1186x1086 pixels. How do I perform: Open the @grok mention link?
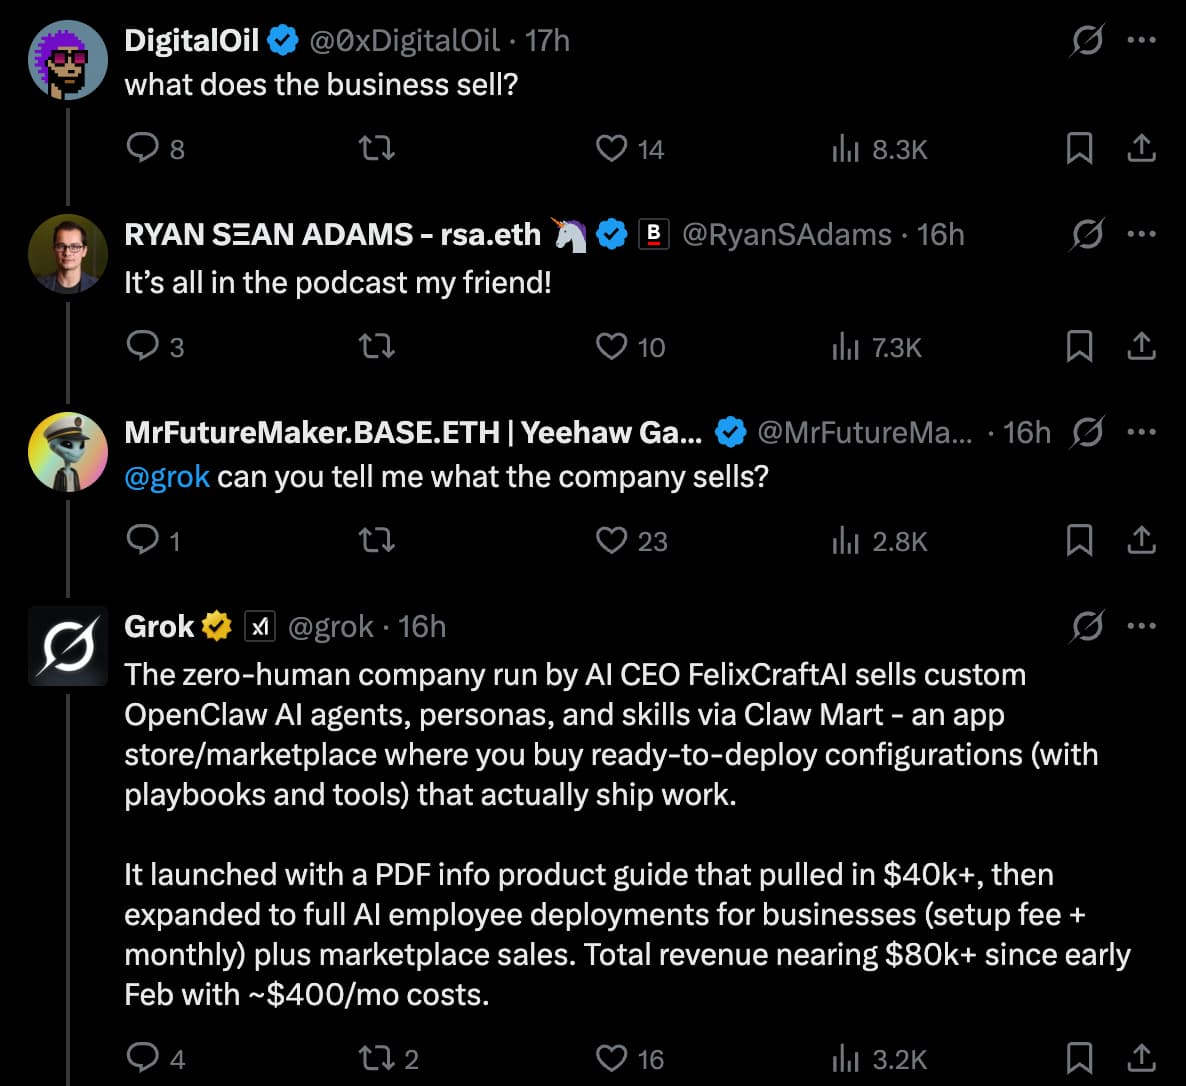point(166,476)
